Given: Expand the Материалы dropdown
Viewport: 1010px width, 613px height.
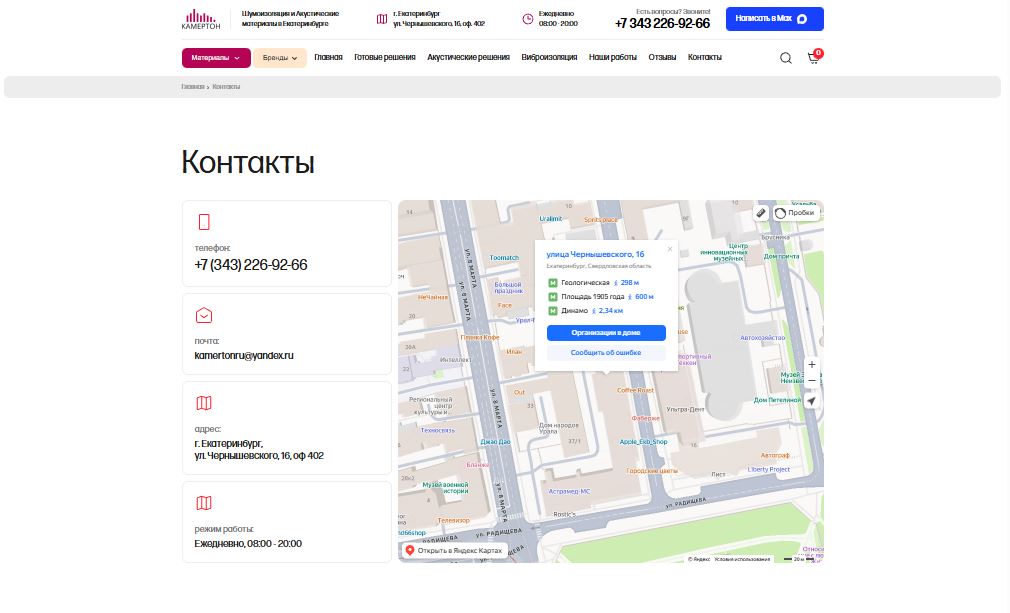Looking at the screenshot, I should 216,58.
